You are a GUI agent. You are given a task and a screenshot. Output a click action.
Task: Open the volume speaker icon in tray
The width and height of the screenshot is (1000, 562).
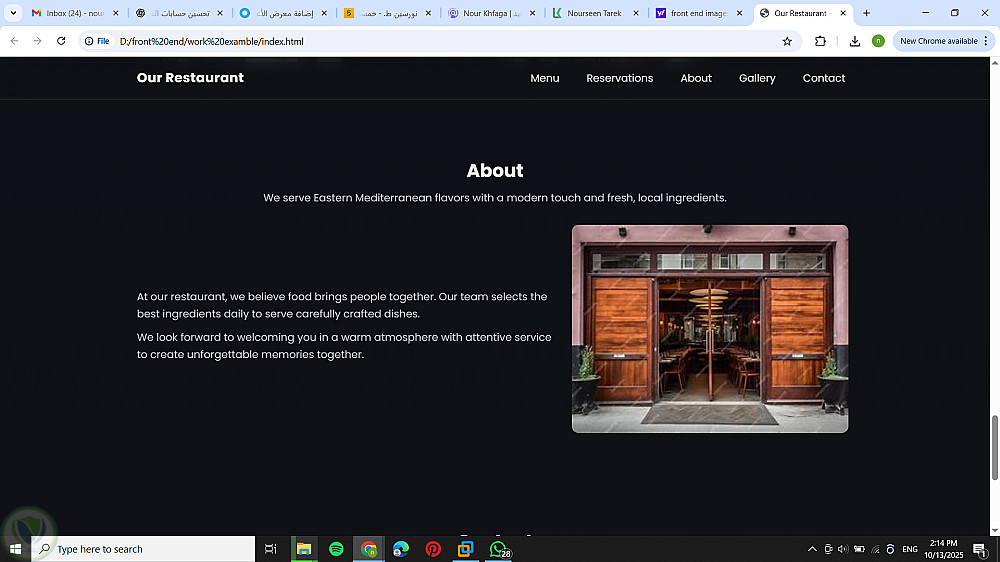click(x=843, y=549)
